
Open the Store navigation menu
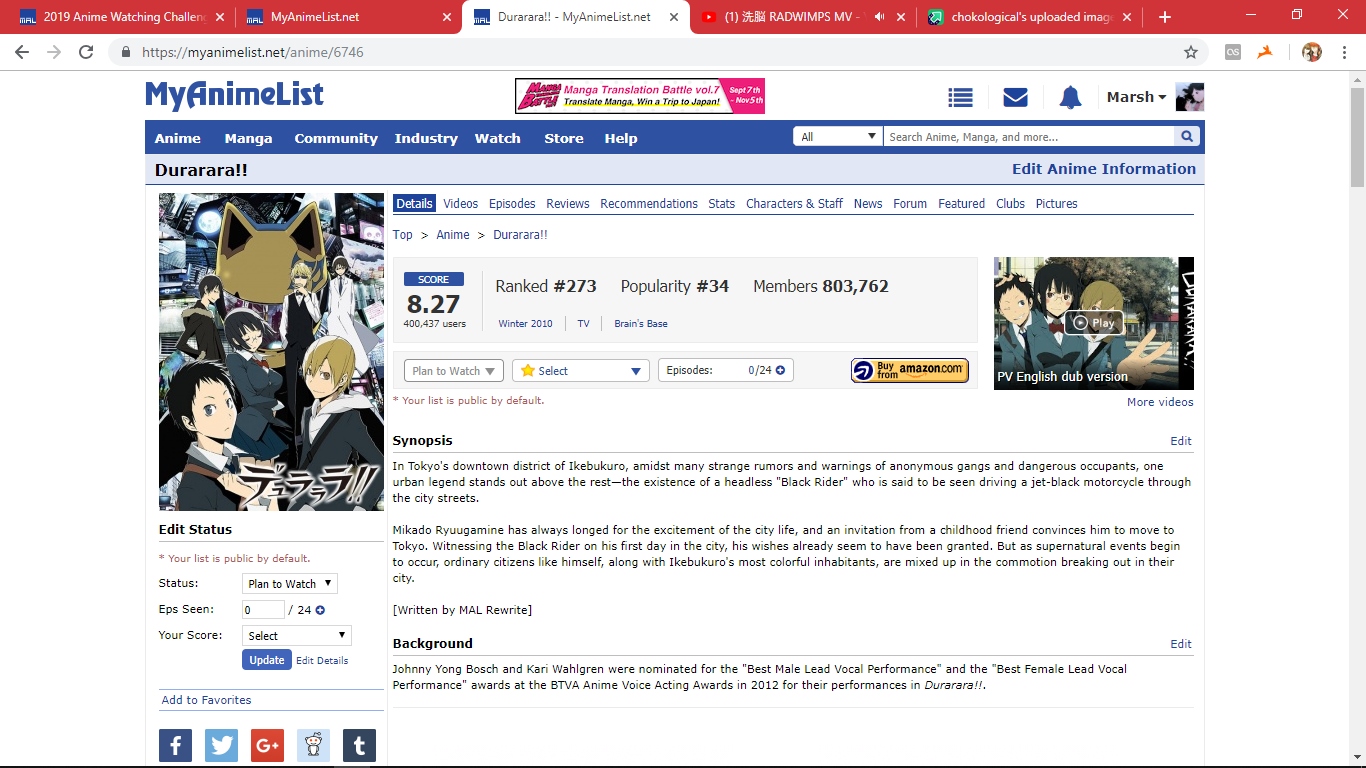tap(564, 138)
